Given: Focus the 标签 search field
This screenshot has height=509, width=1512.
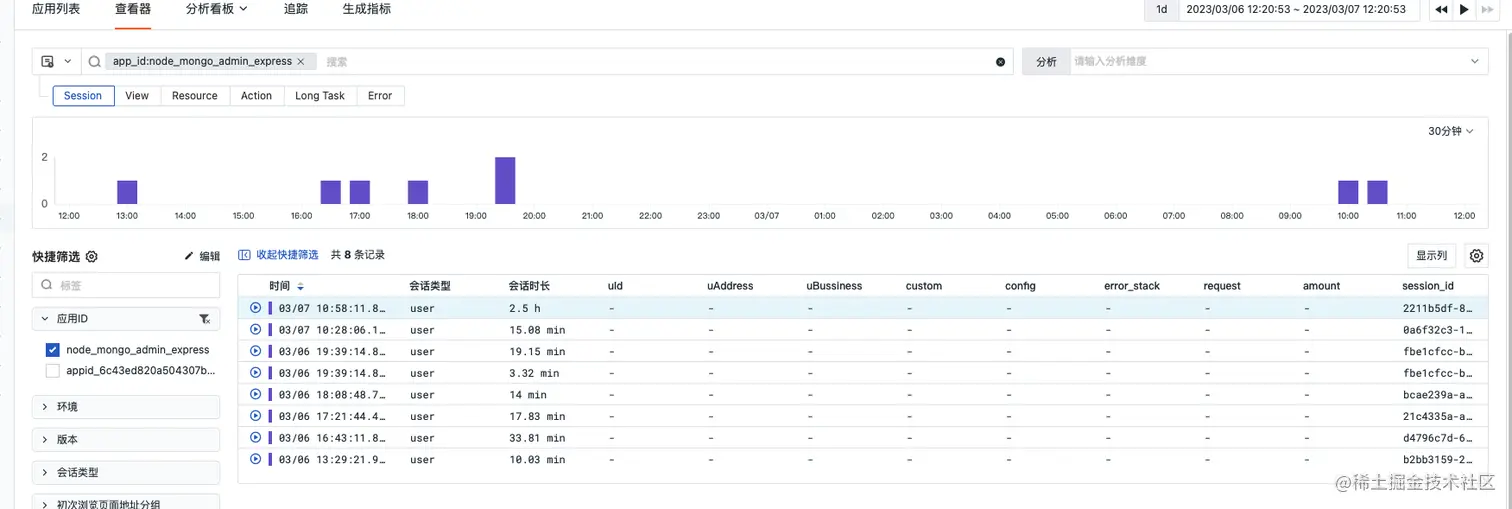Looking at the screenshot, I should coord(126,285).
